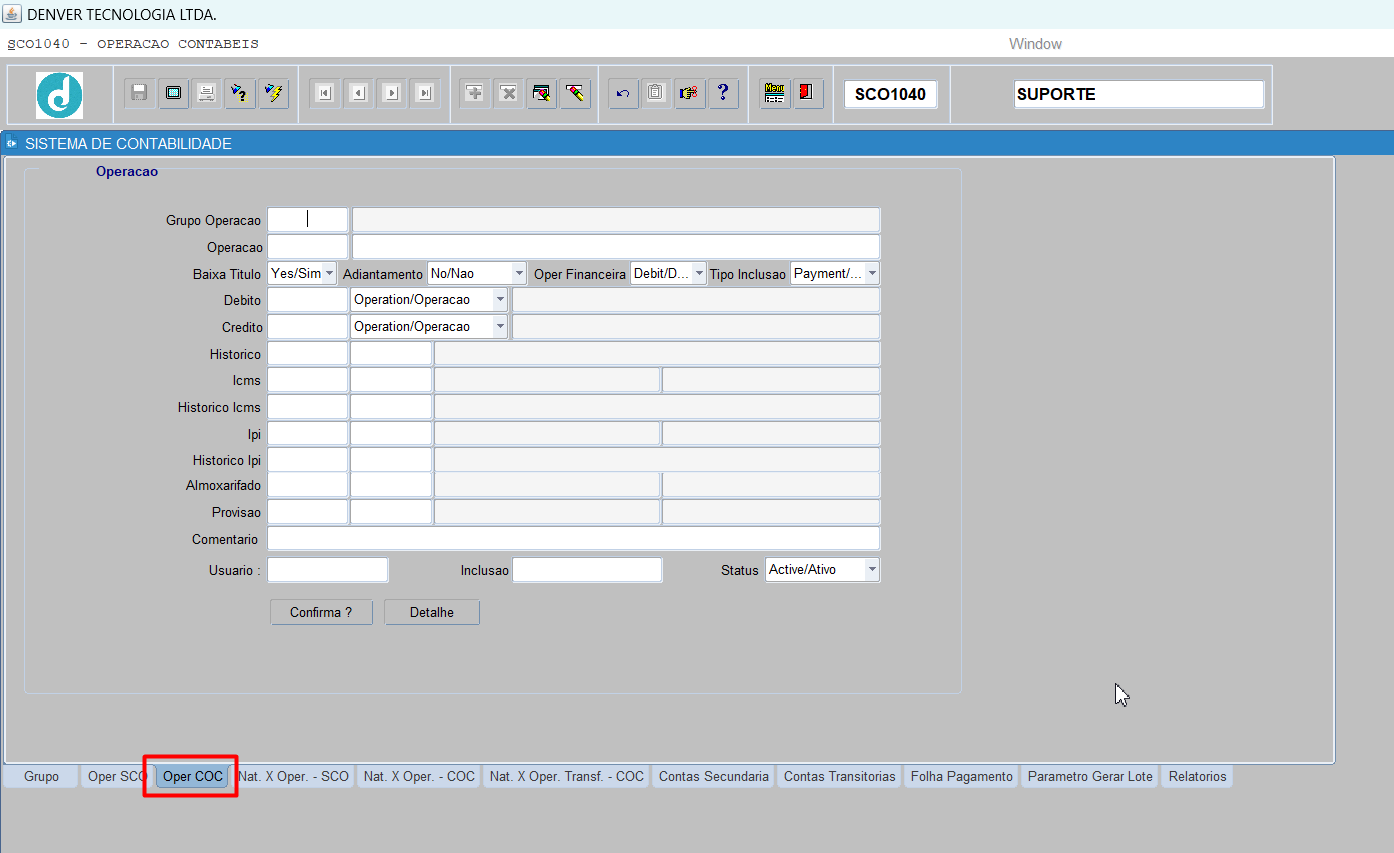Click the SCO1040 program code field
The height and width of the screenshot is (853, 1394).
click(891, 95)
